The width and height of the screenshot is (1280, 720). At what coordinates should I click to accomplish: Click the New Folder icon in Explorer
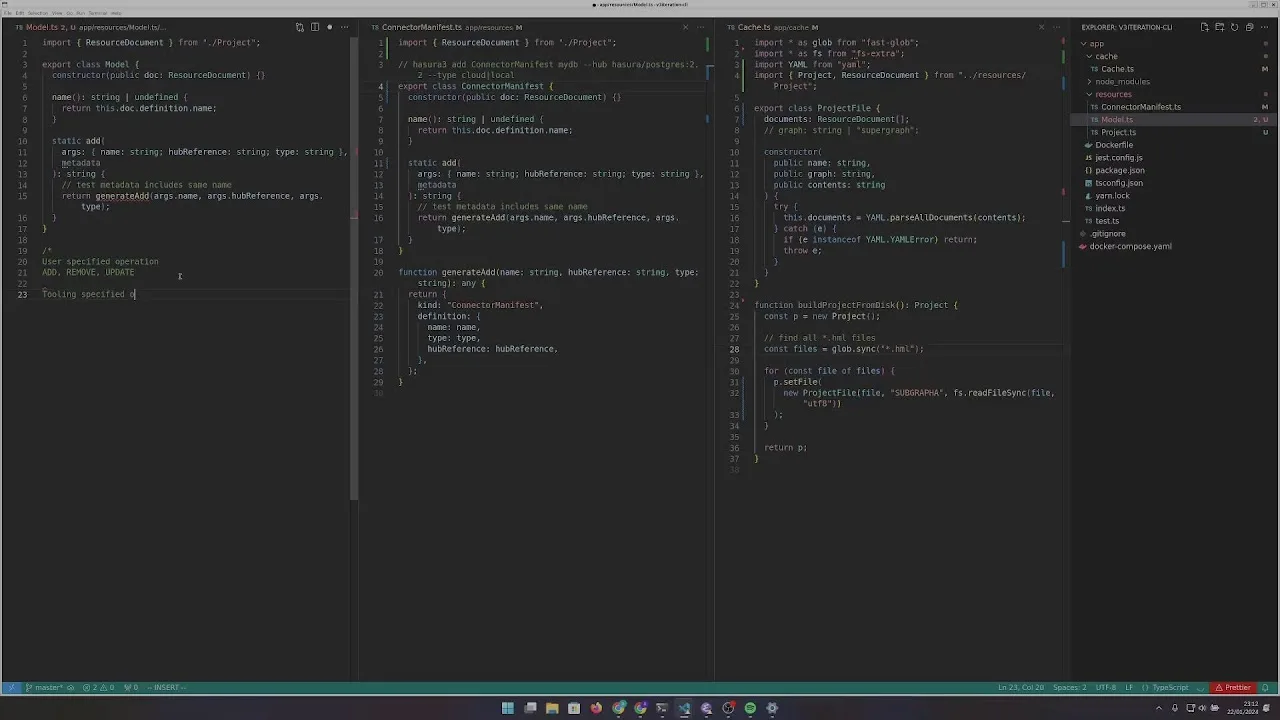(x=1219, y=27)
